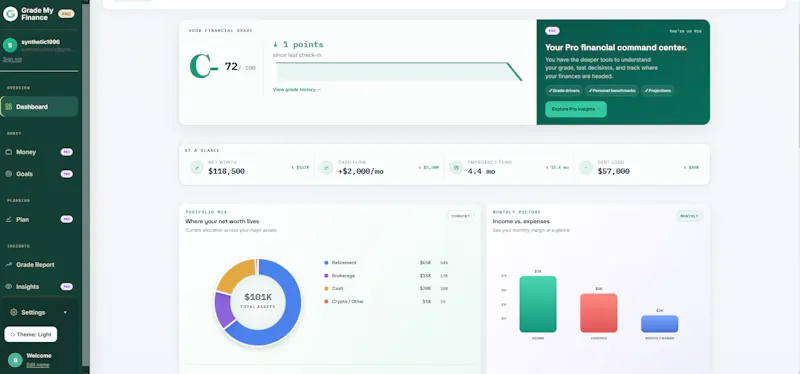The image size is (800, 374).
Task: Click the Current badge on Portfolio Mix
Action: (460, 216)
